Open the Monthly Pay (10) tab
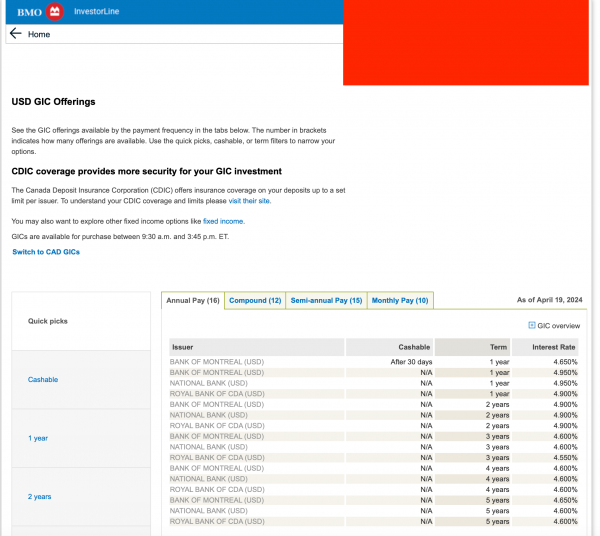 (x=400, y=300)
